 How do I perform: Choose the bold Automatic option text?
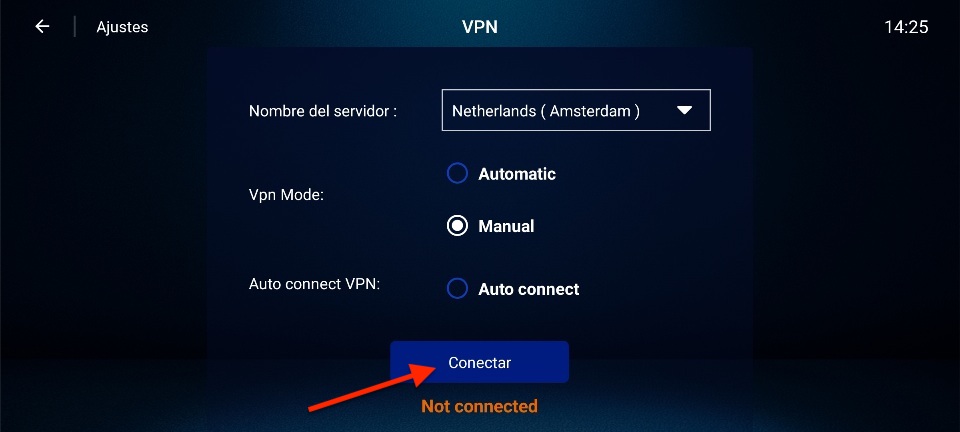click(x=517, y=174)
